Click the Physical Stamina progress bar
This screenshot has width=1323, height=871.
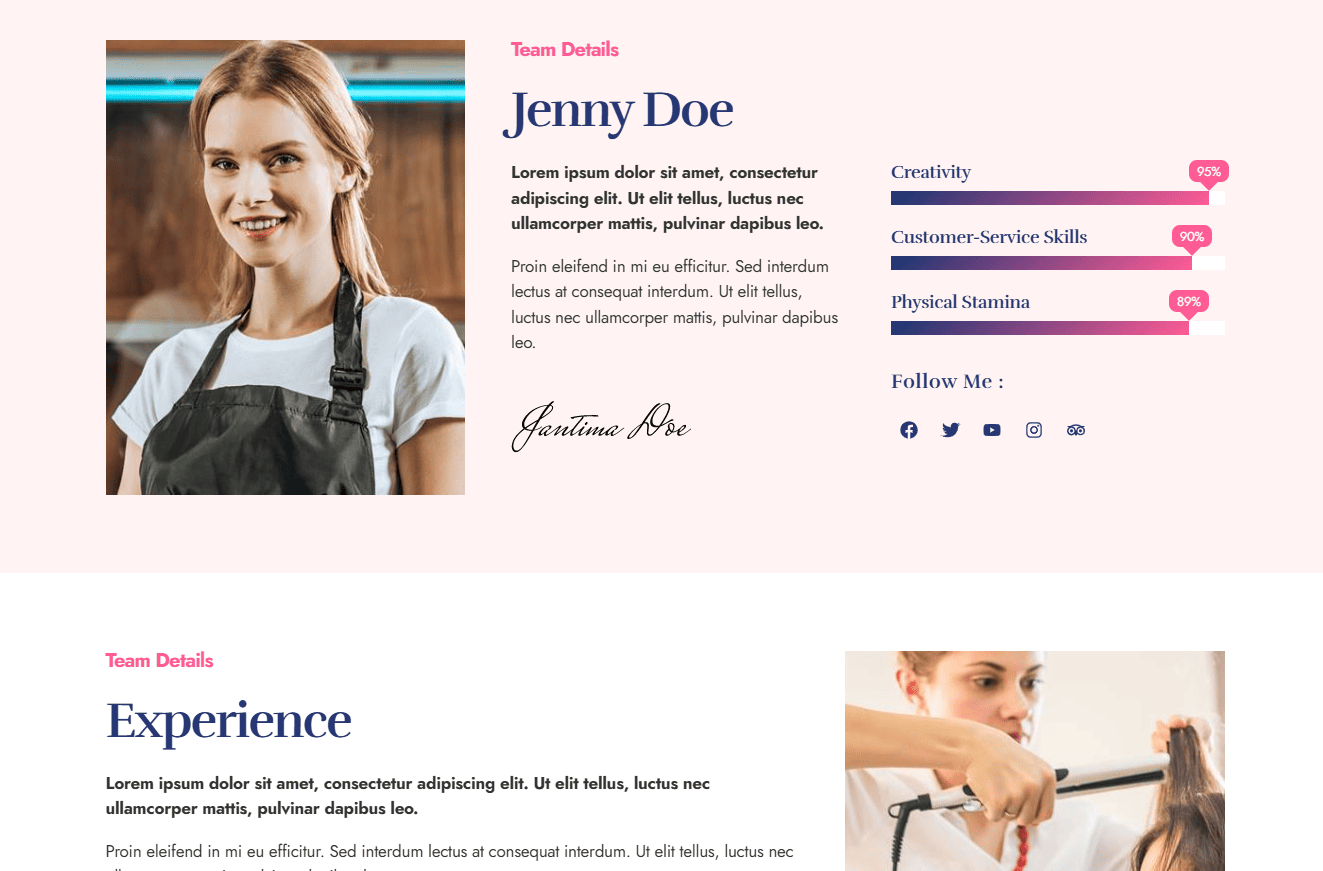click(1058, 328)
